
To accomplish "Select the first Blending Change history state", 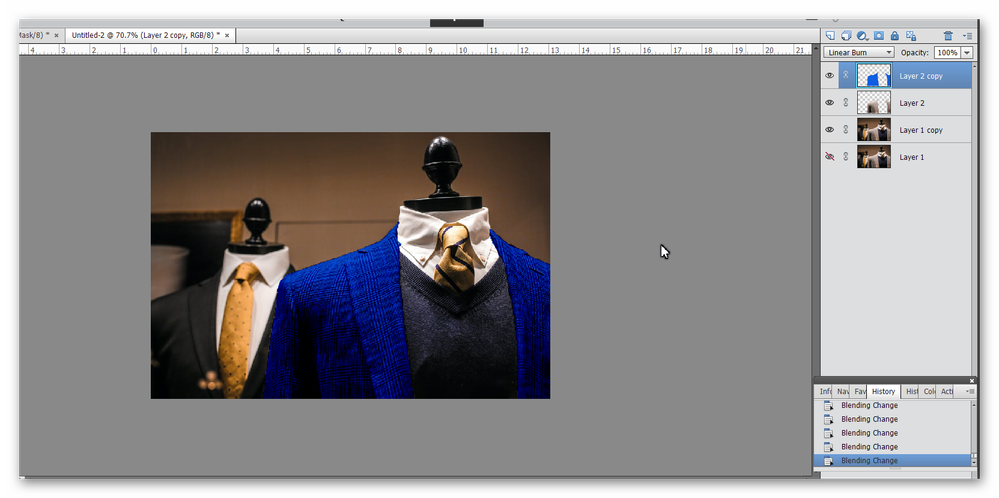I will tap(869, 405).
